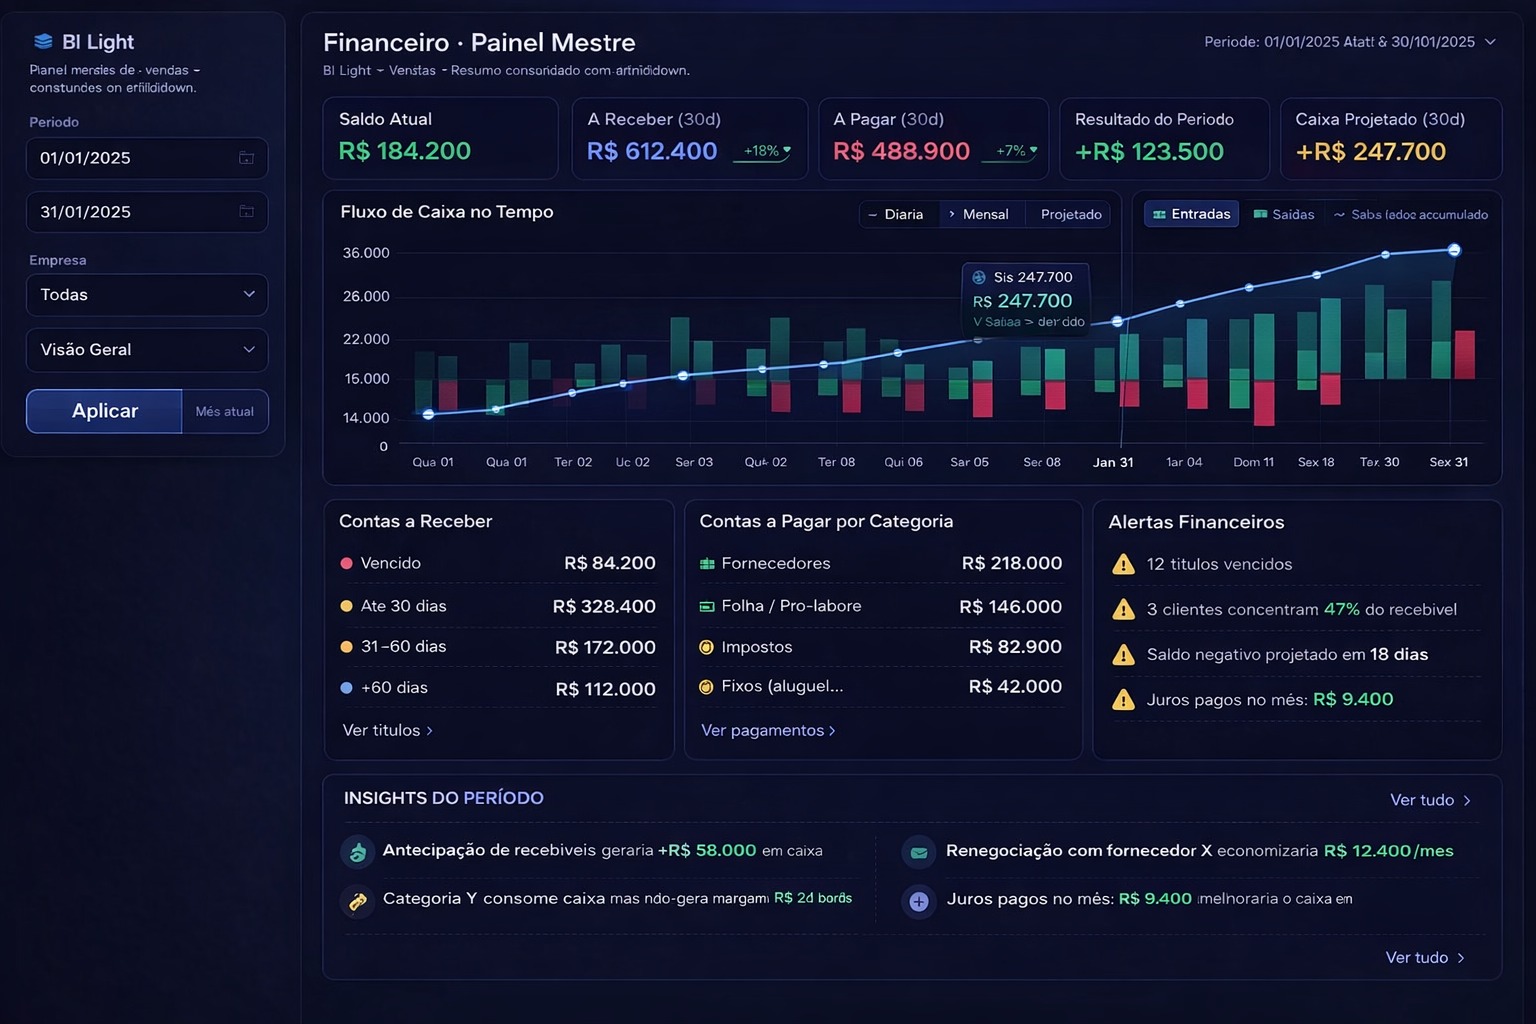Click Ver tudo at bottom of insights
This screenshot has height=1024, width=1536.
[x=1425, y=958]
